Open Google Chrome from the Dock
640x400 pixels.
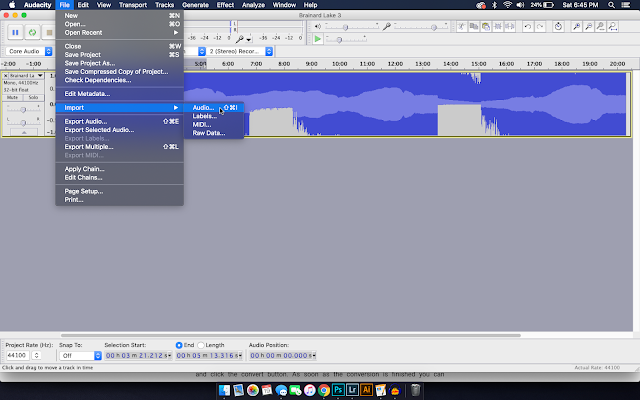coord(324,390)
